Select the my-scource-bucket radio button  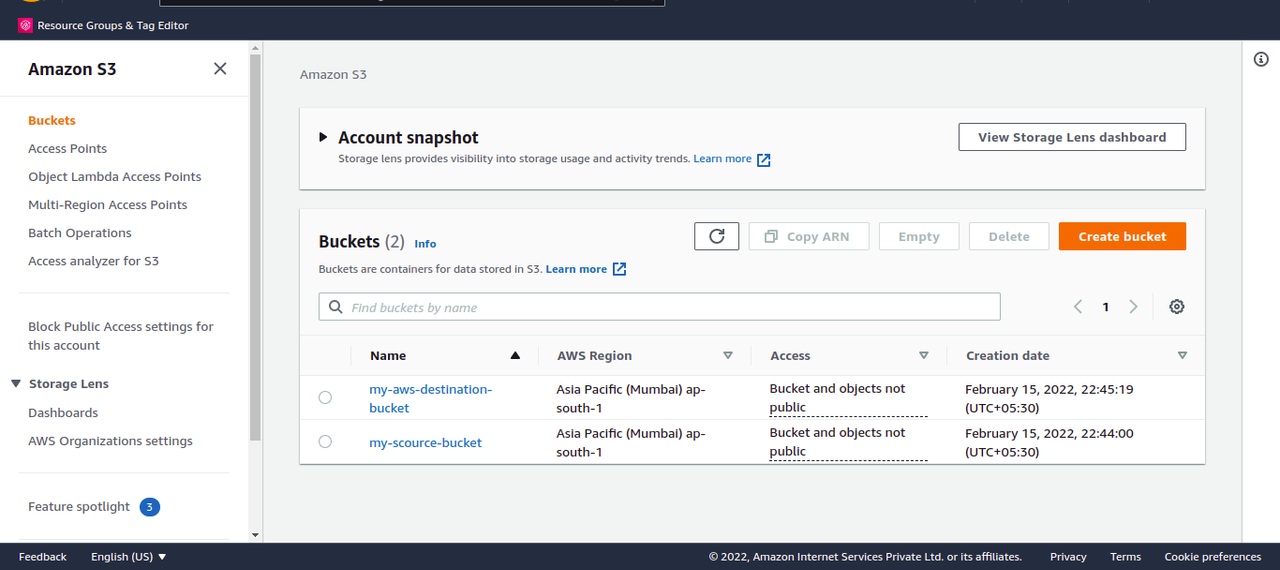pos(325,442)
